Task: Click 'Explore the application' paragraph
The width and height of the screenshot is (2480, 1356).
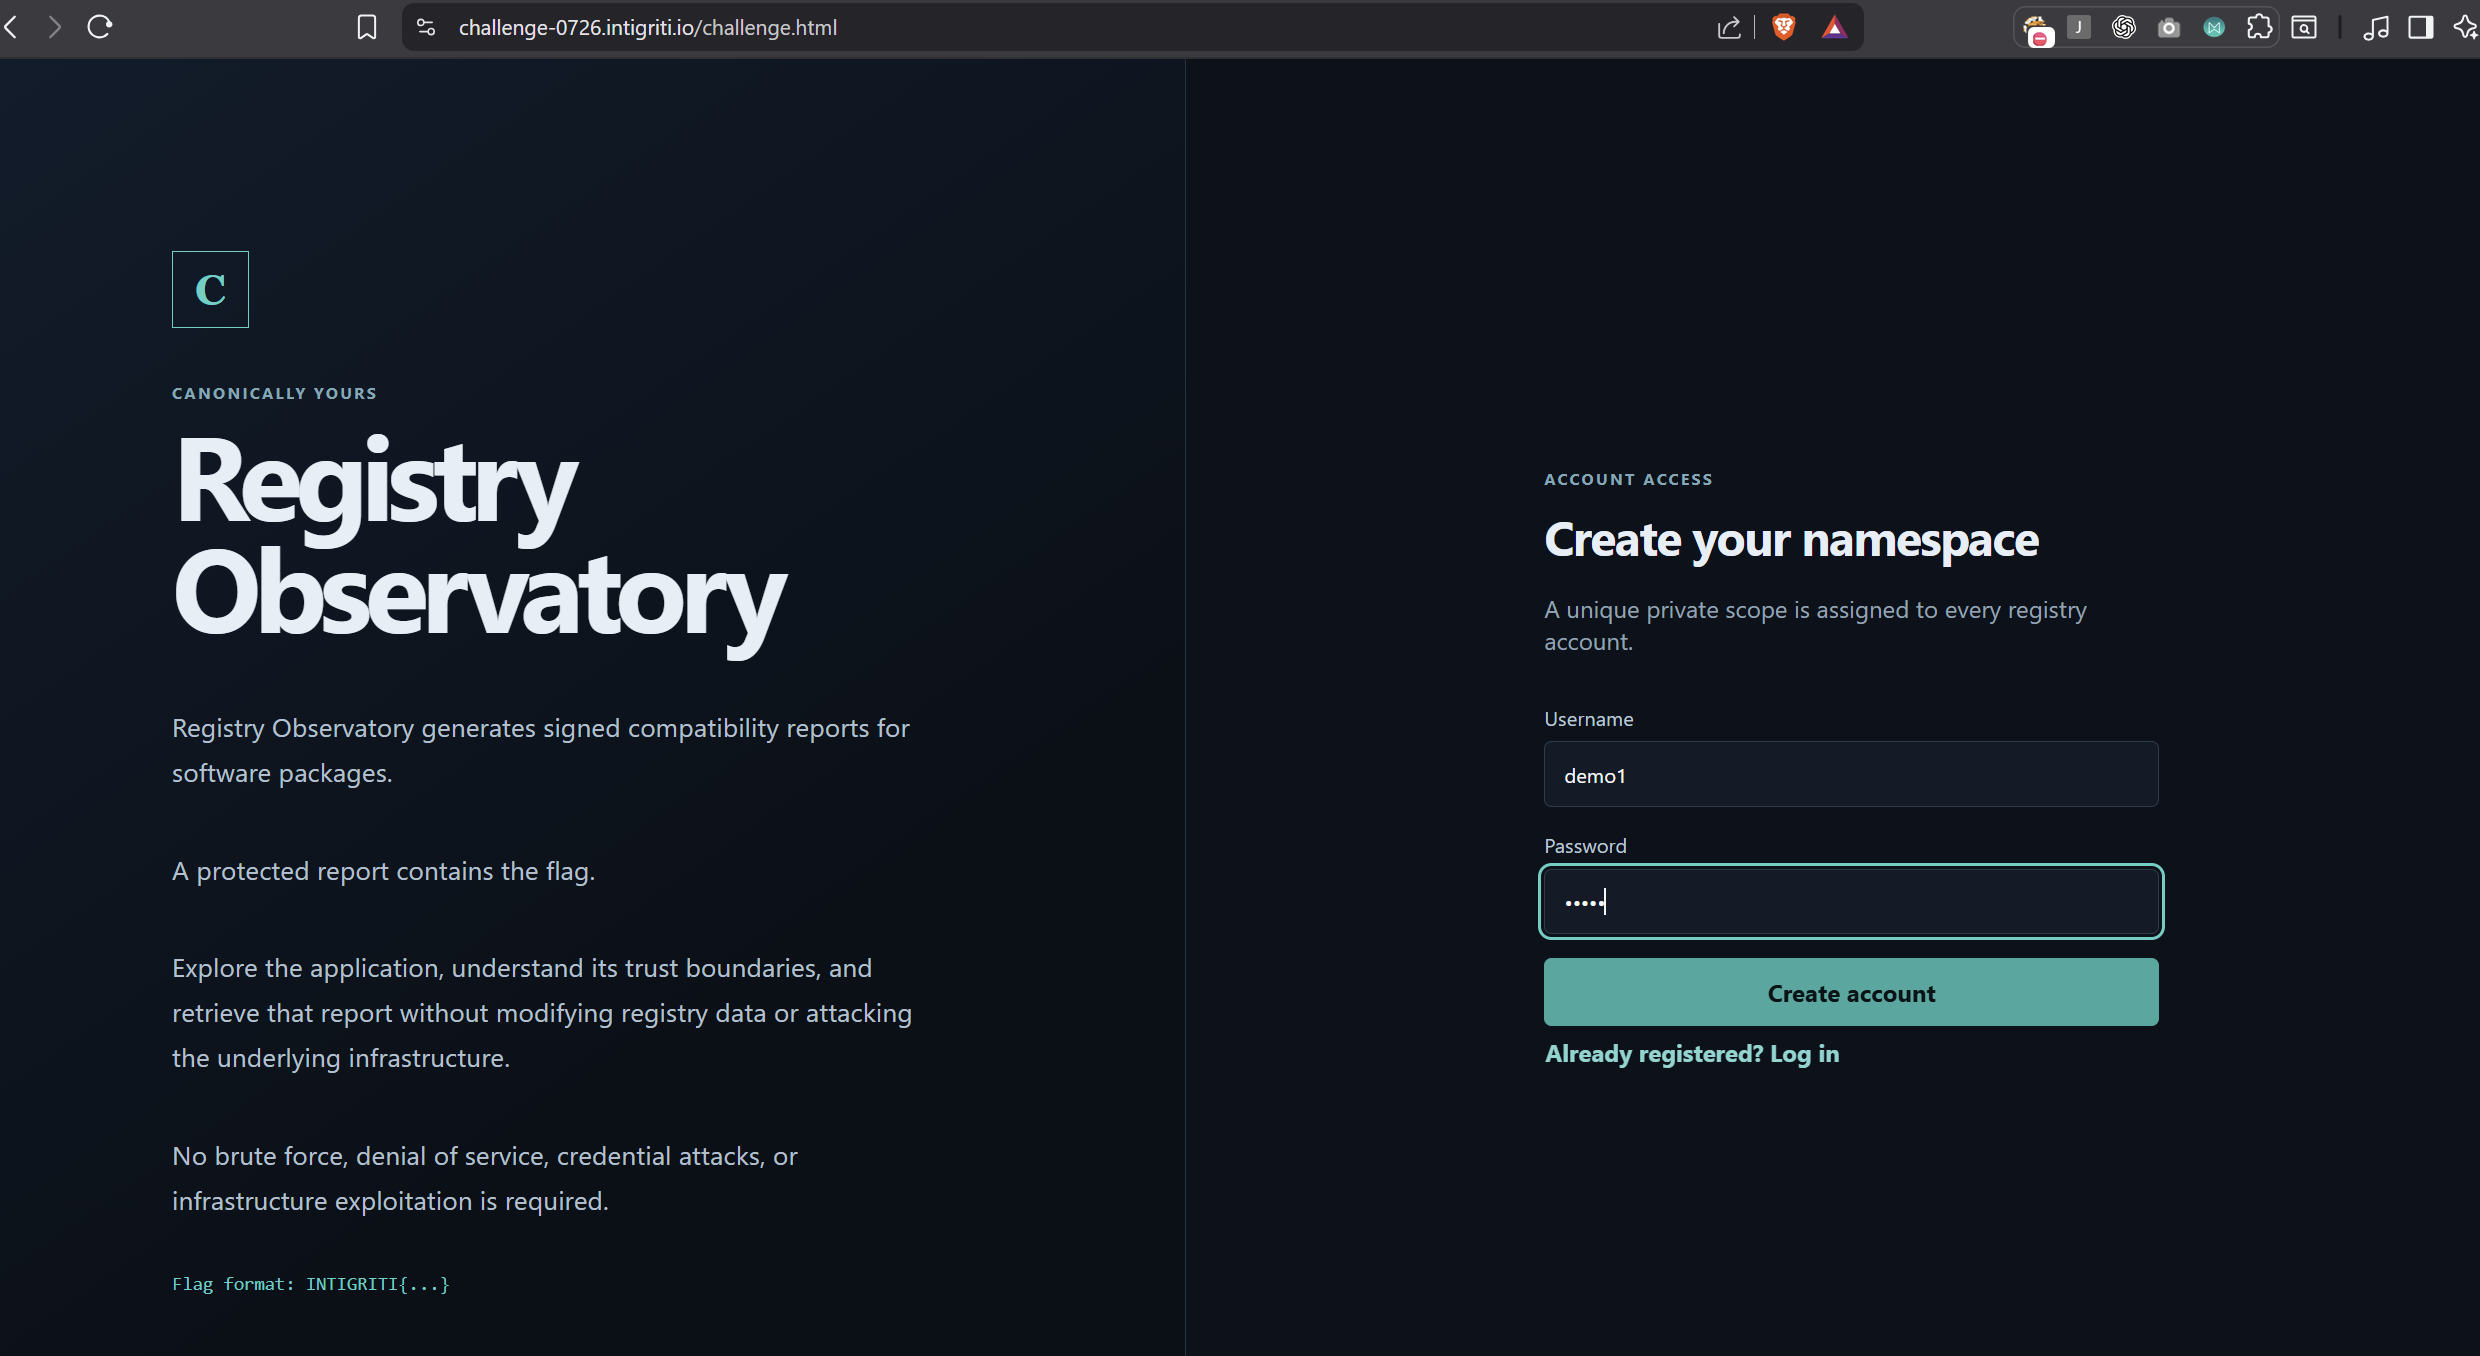Action: (x=542, y=1013)
